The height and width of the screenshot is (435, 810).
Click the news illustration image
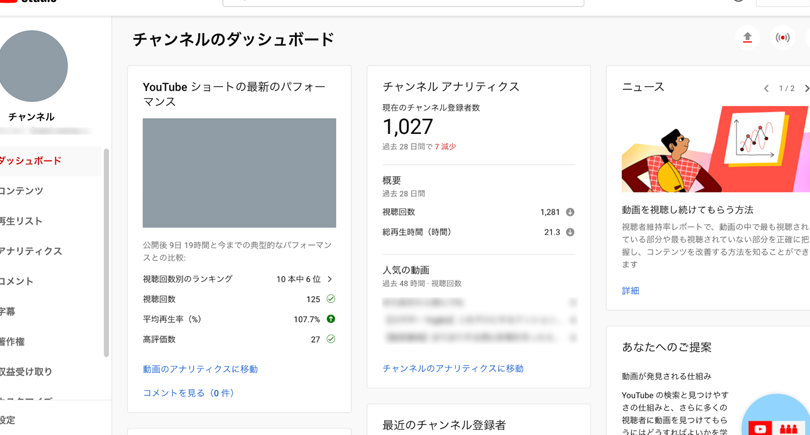click(x=715, y=149)
